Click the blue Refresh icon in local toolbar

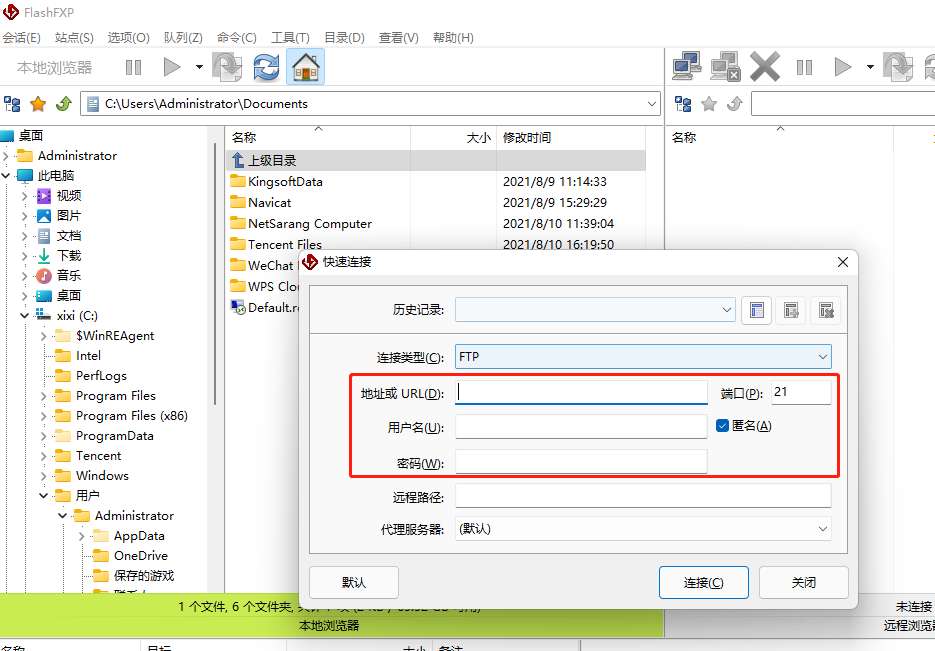pos(266,67)
